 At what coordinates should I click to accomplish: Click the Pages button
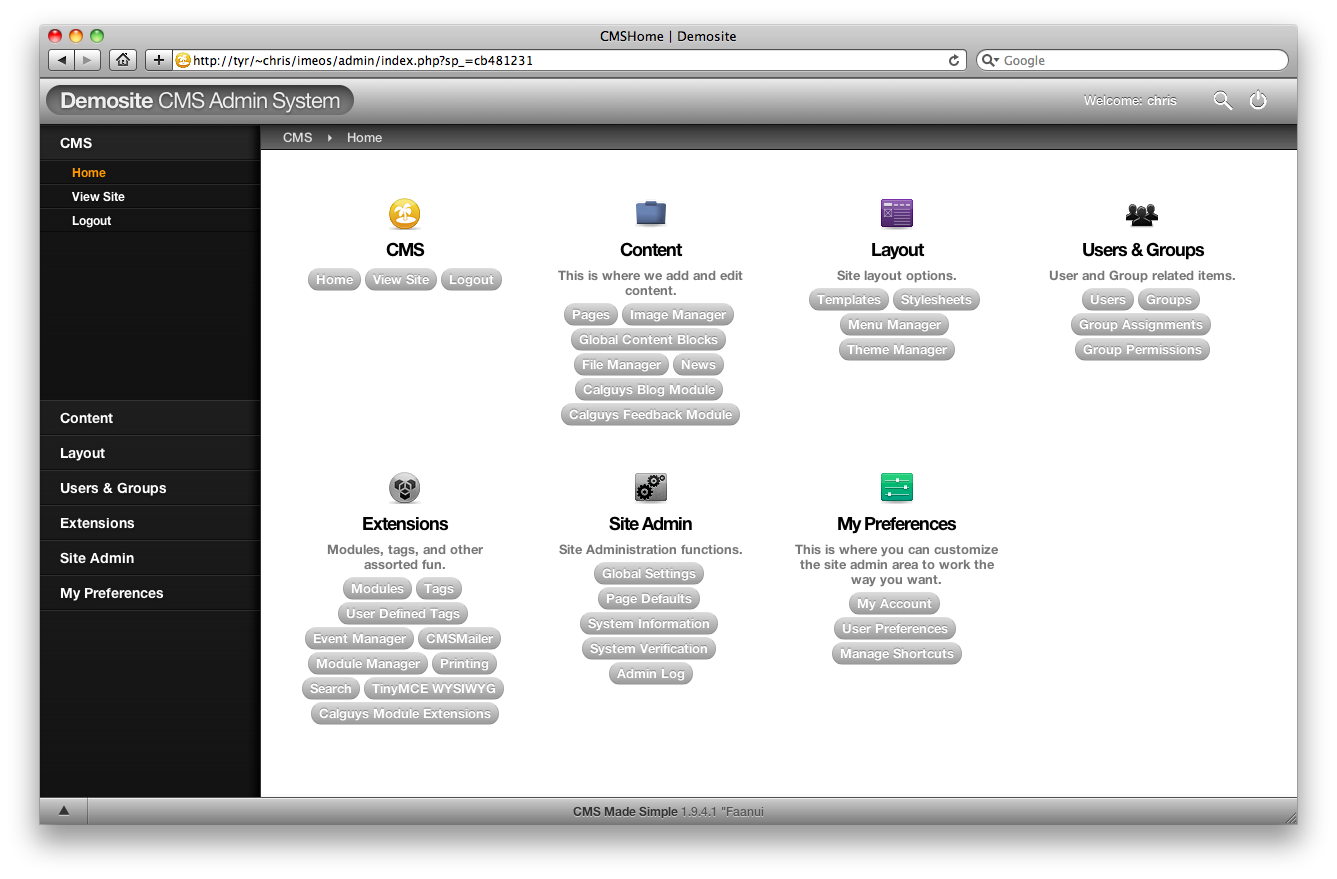591,315
